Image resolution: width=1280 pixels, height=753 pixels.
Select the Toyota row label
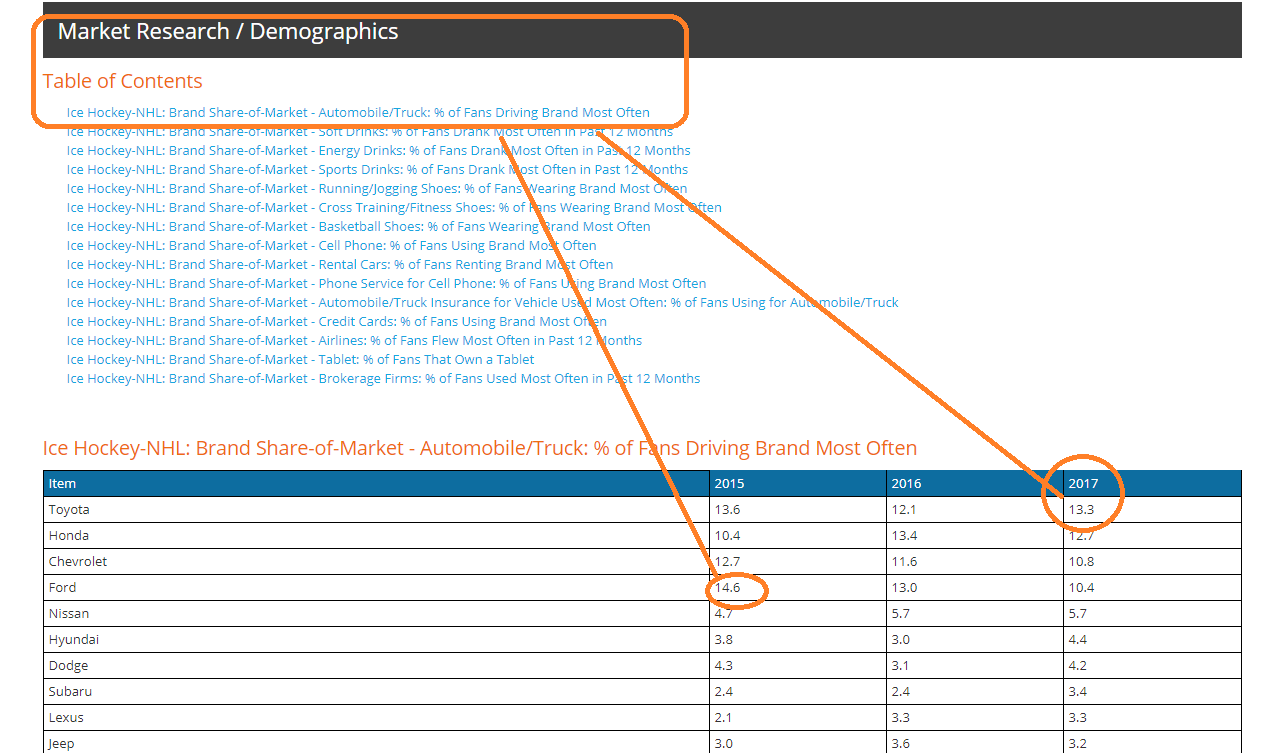click(69, 510)
